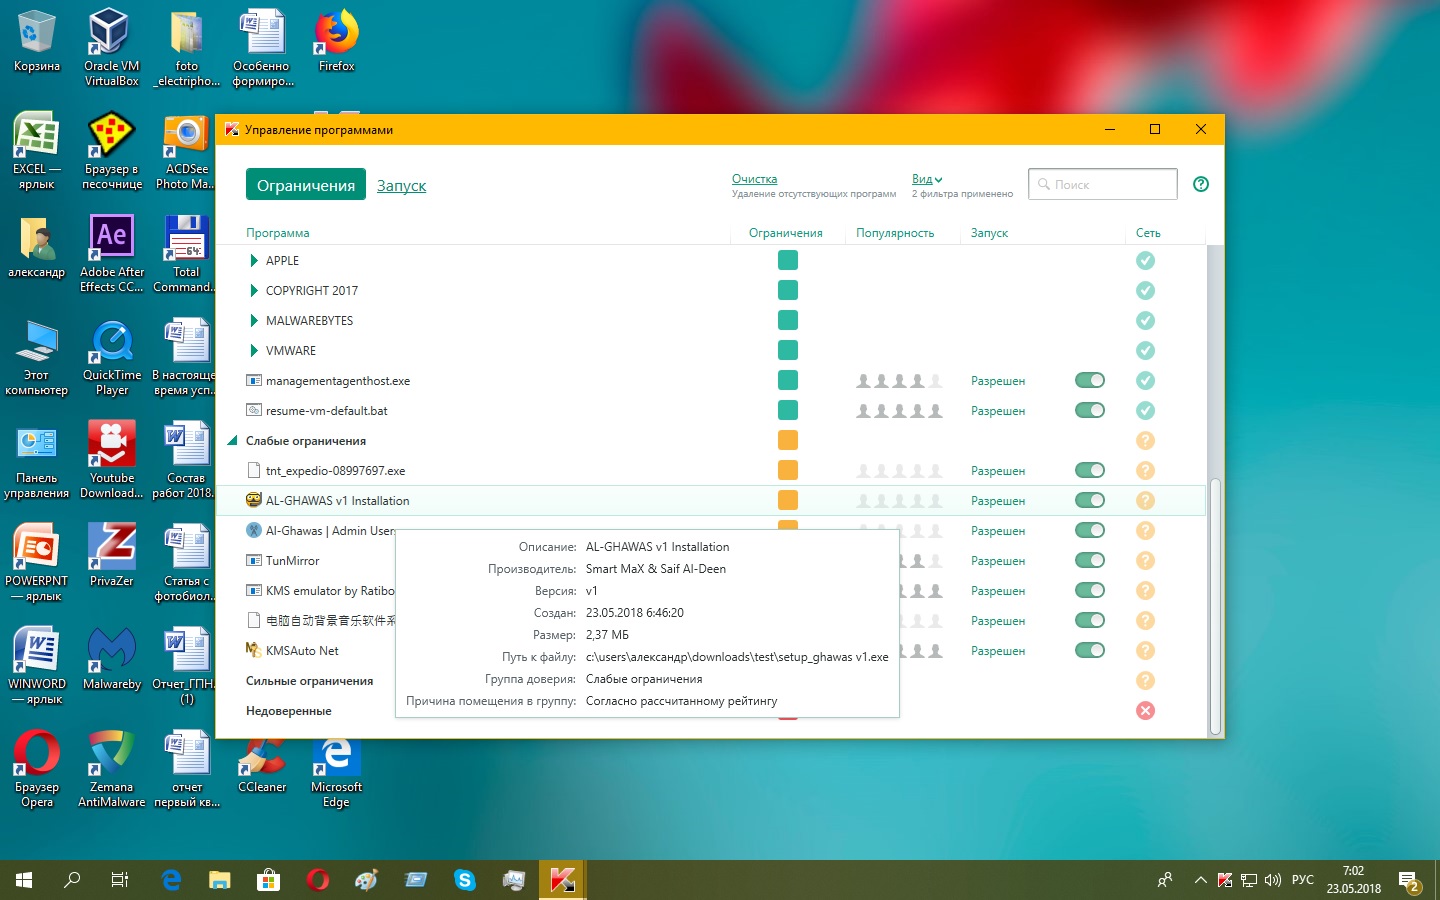Toggle launch switch for TunMirror
Screen dimensions: 1440x900
(1090, 560)
